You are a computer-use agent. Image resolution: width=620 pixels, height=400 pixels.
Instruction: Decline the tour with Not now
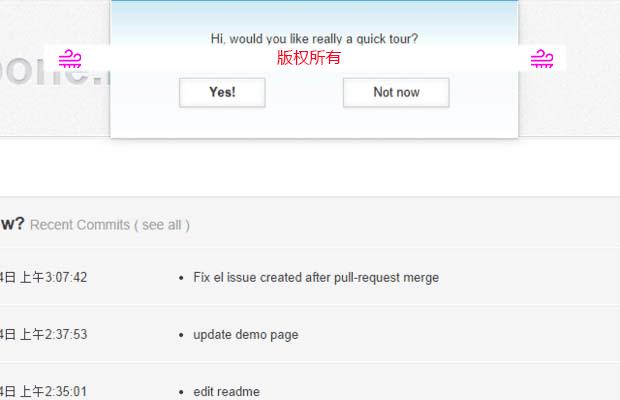396,92
